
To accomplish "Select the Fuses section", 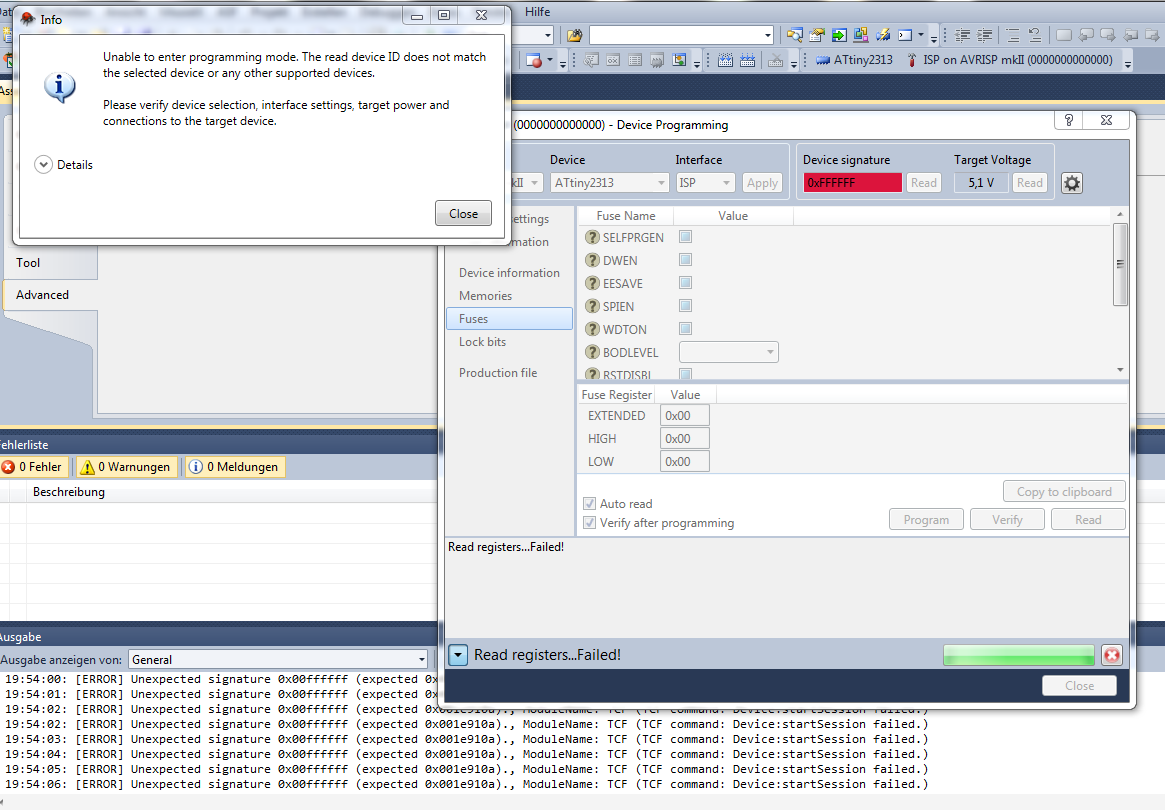I will click(509, 319).
